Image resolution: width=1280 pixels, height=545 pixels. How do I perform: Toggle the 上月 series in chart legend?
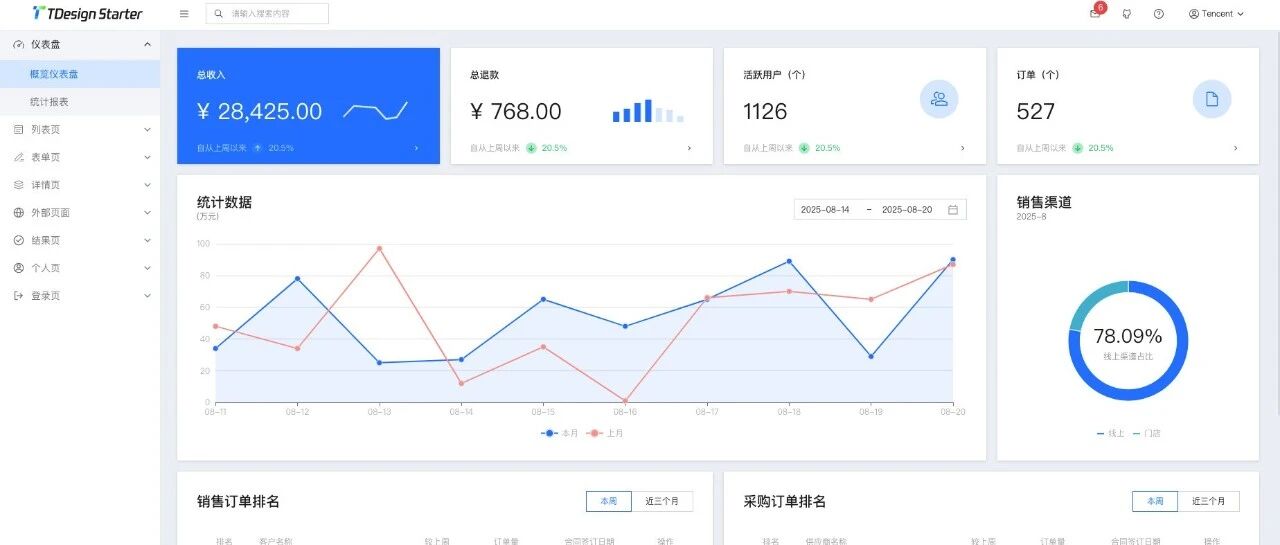tap(606, 433)
